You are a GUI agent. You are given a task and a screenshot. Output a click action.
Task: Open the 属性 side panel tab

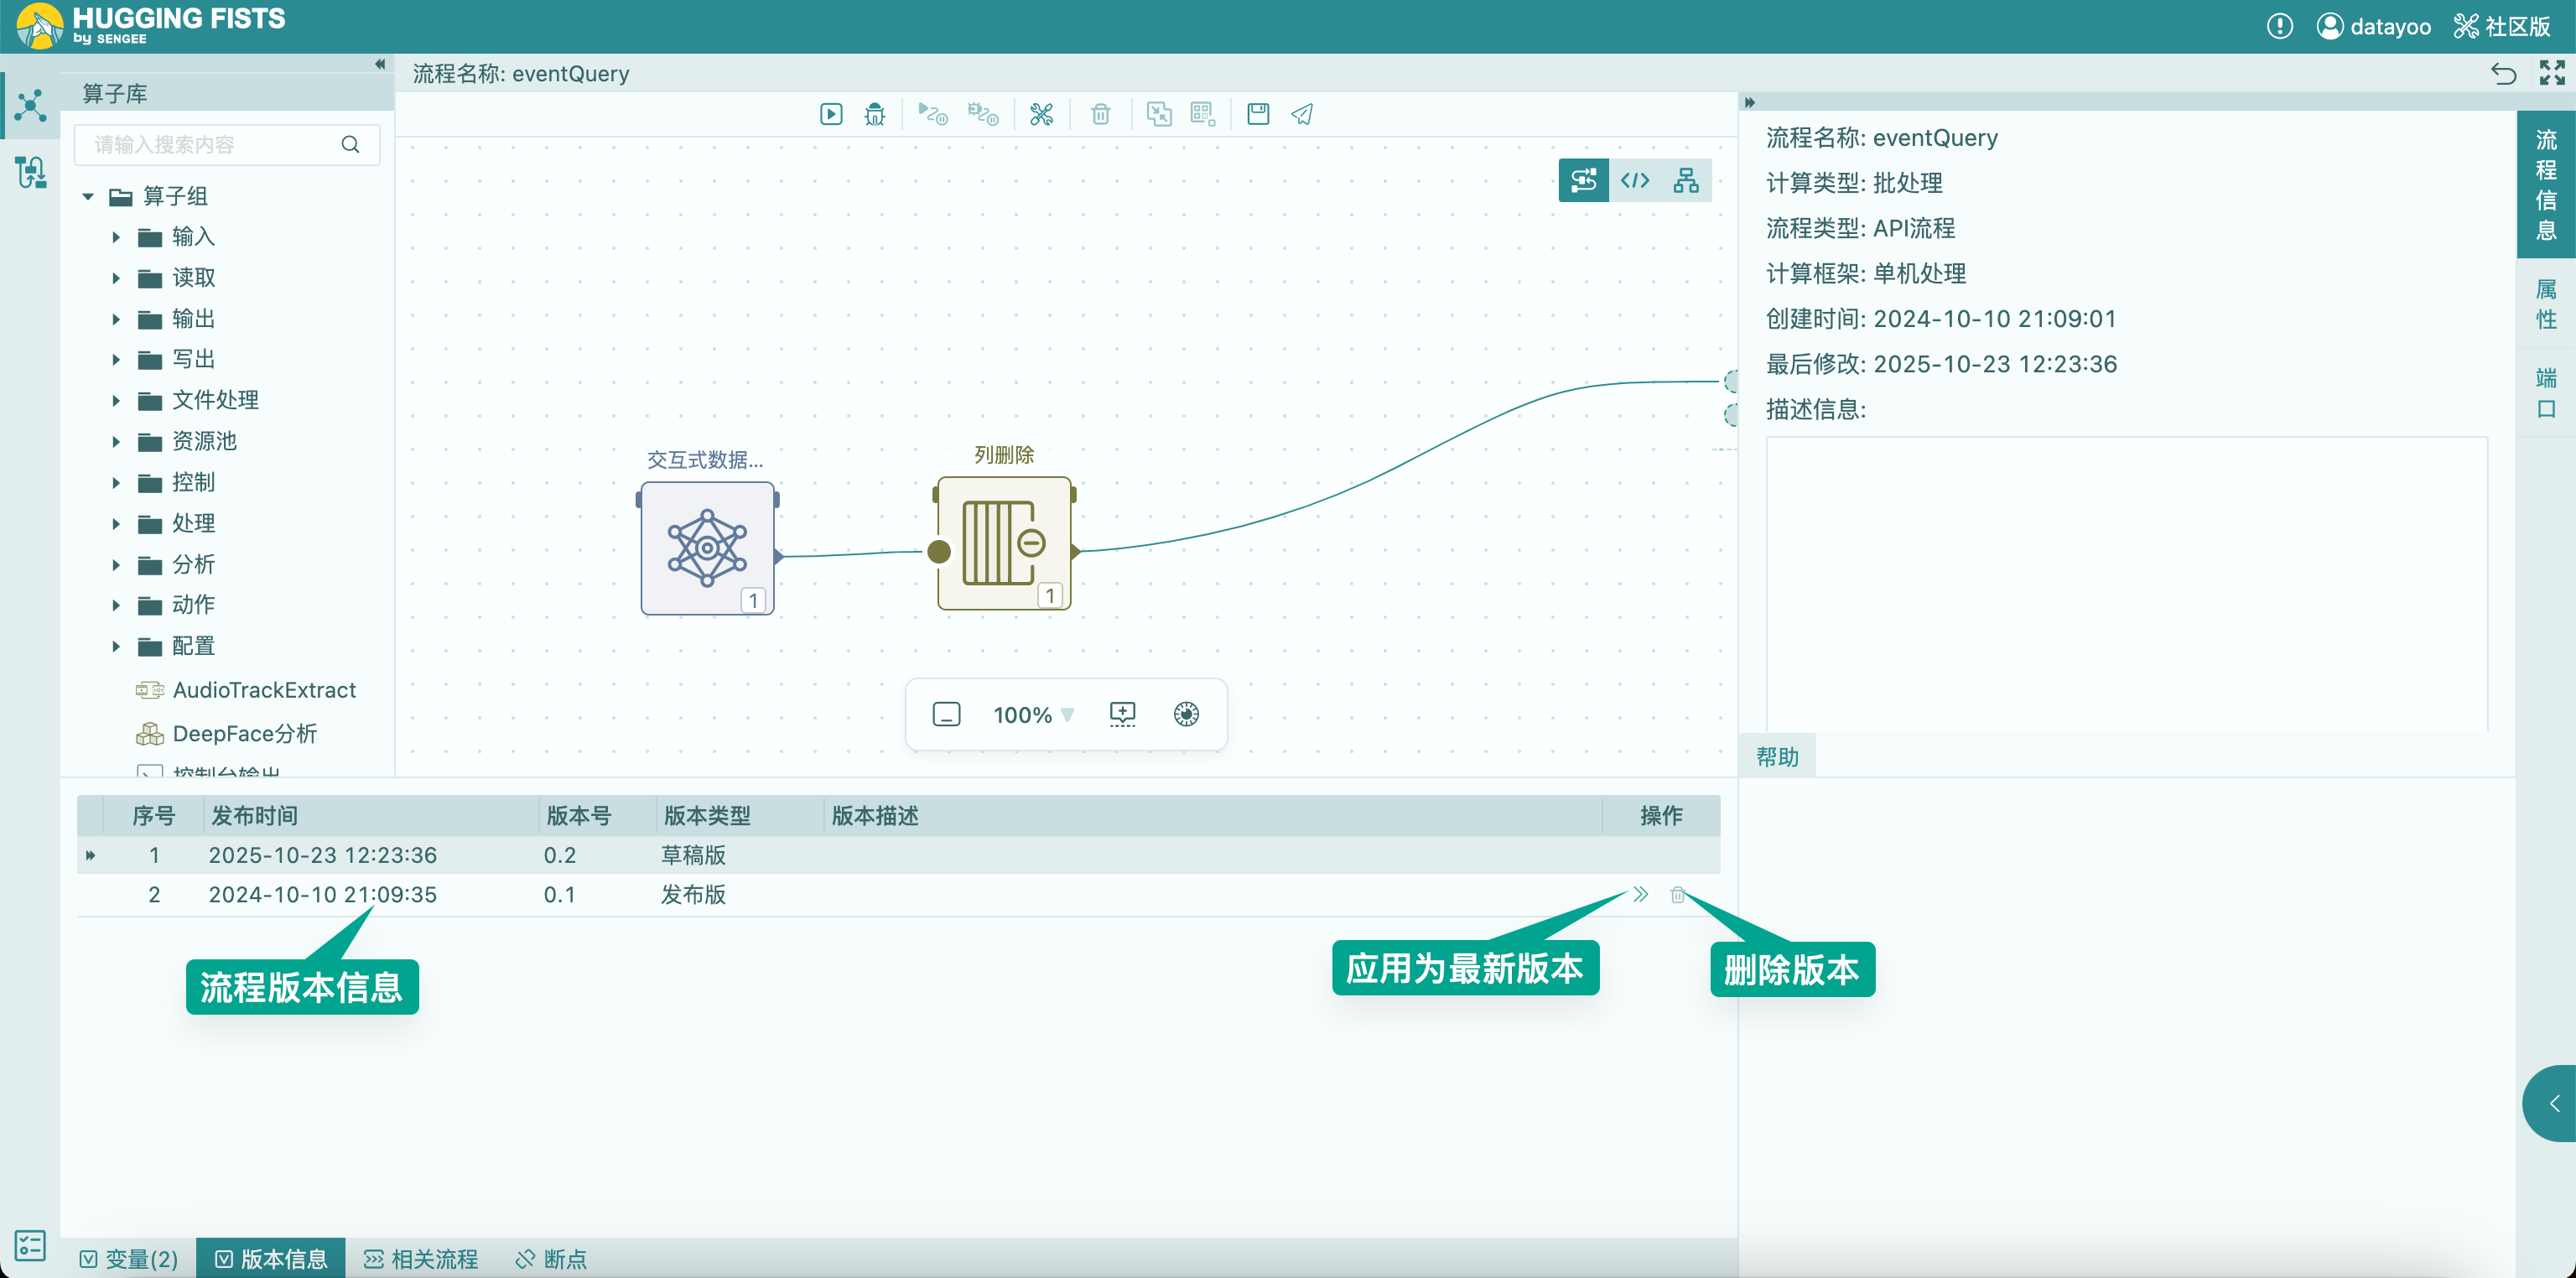2545,304
